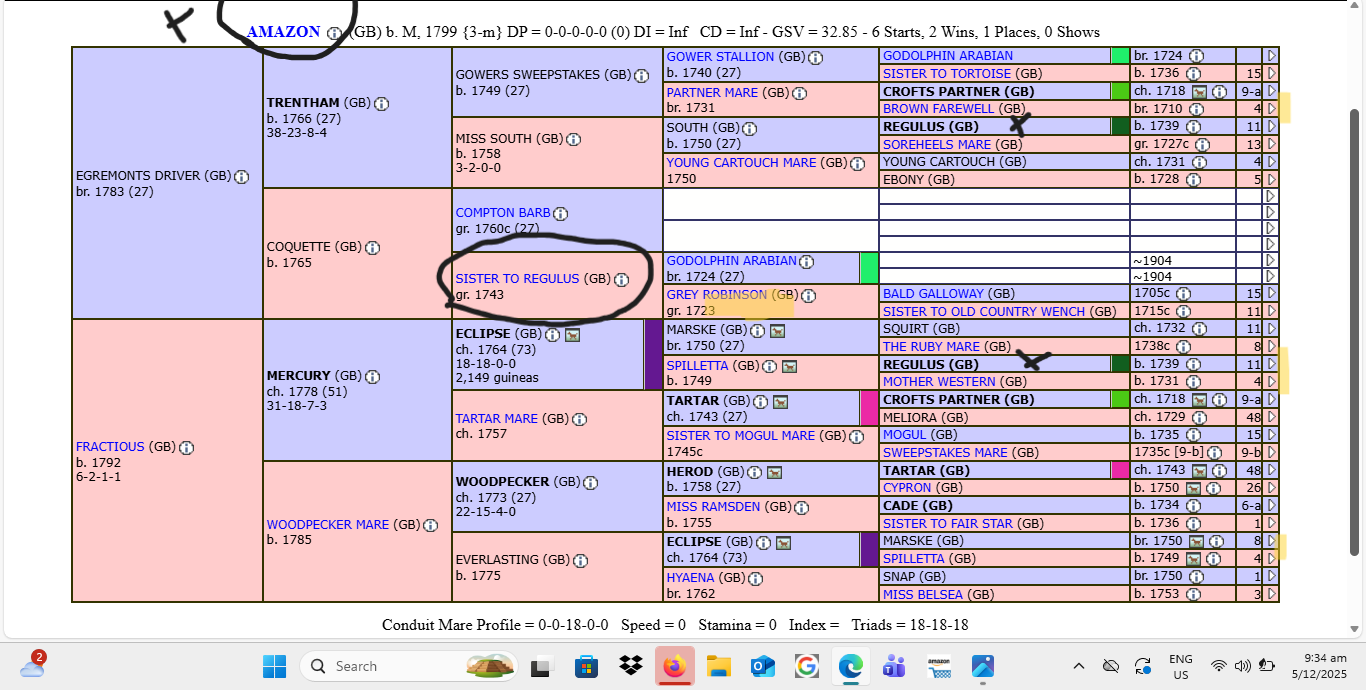
Task: Expand the arrow on MISS BELSEA row
Action: pyautogui.click(x=1271, y=594)
